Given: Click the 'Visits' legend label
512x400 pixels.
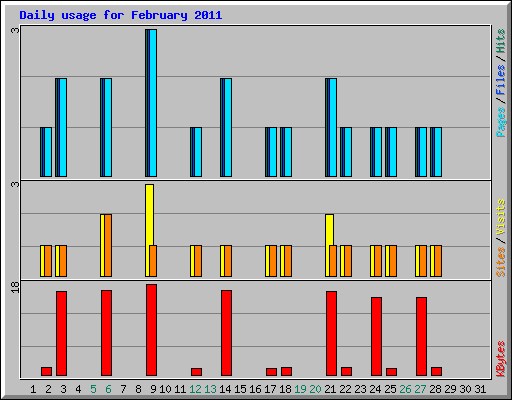Looking at the screenshot, I should (x=501, y=217).
